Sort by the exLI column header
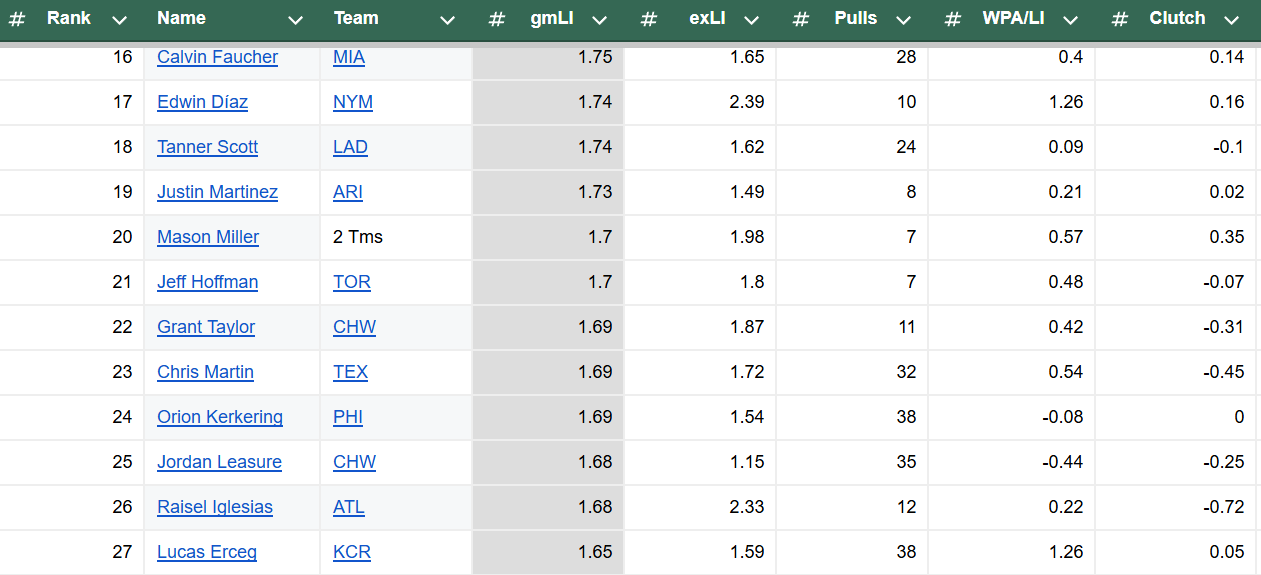1261x575 pixels. tap(707, 18)
